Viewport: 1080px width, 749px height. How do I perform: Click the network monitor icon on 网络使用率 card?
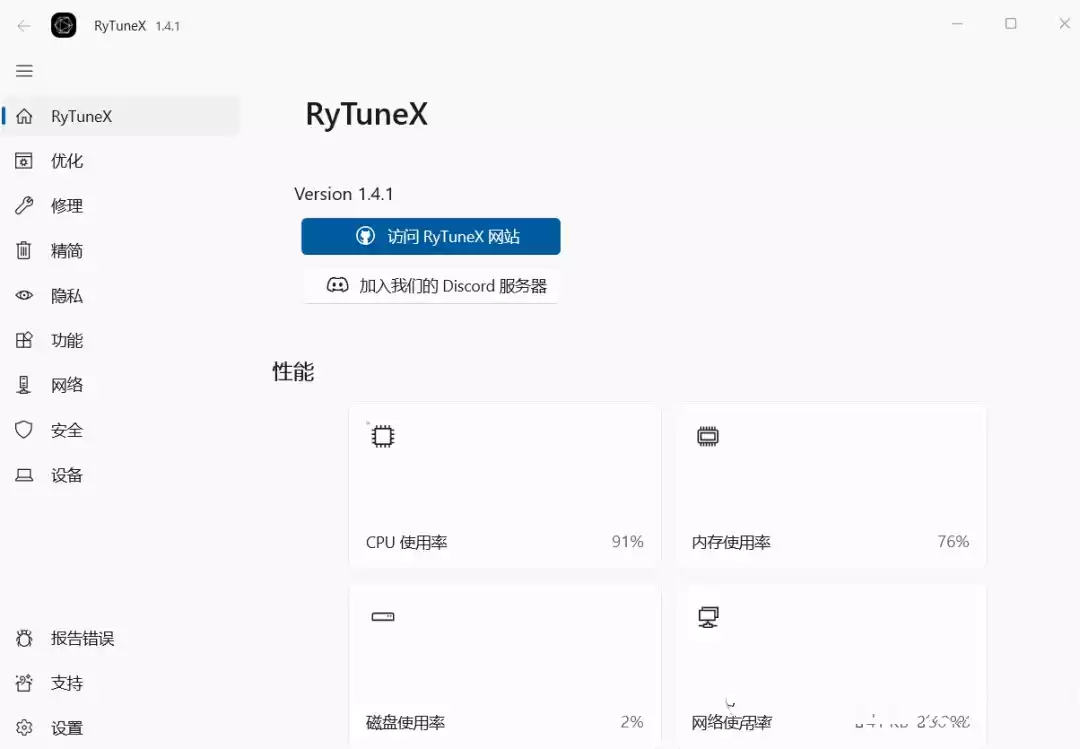point(708,616)
